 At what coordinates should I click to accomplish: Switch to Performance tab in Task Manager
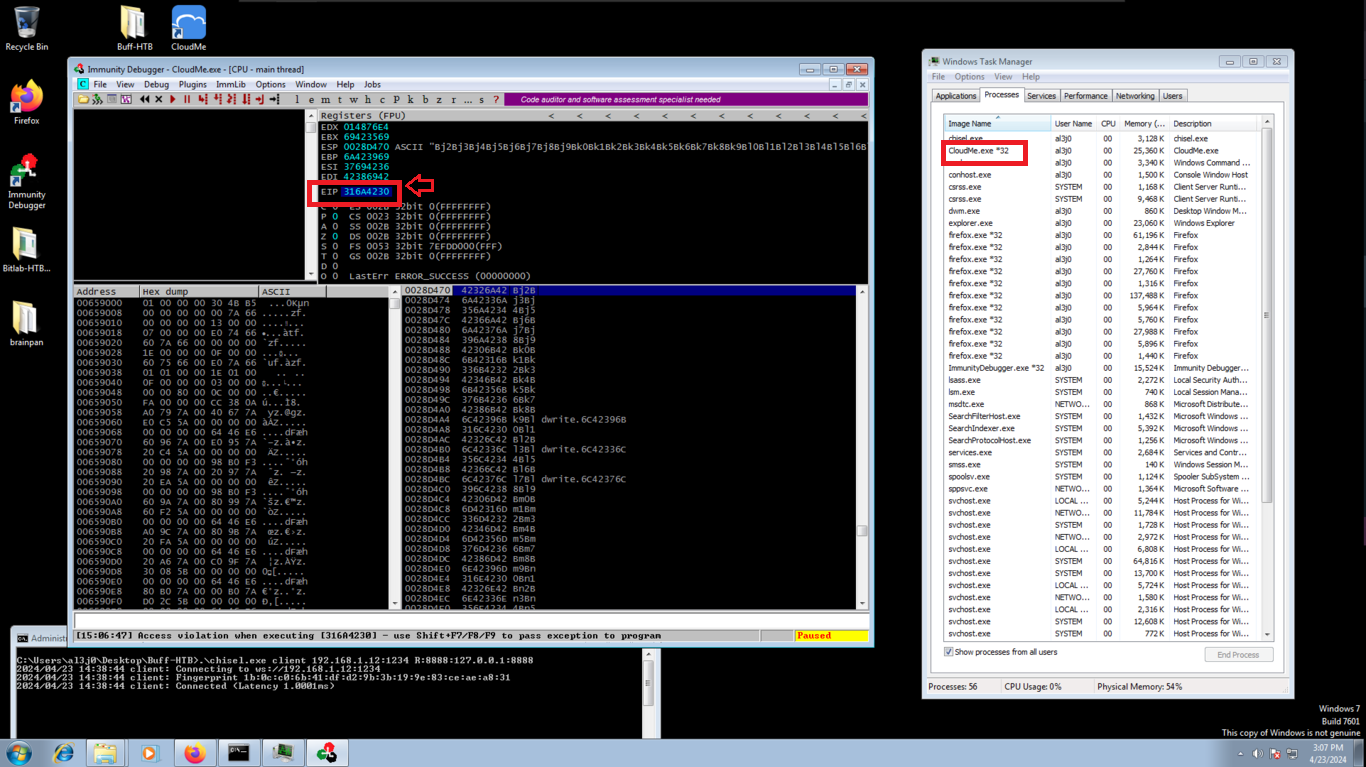point(1085,96)
